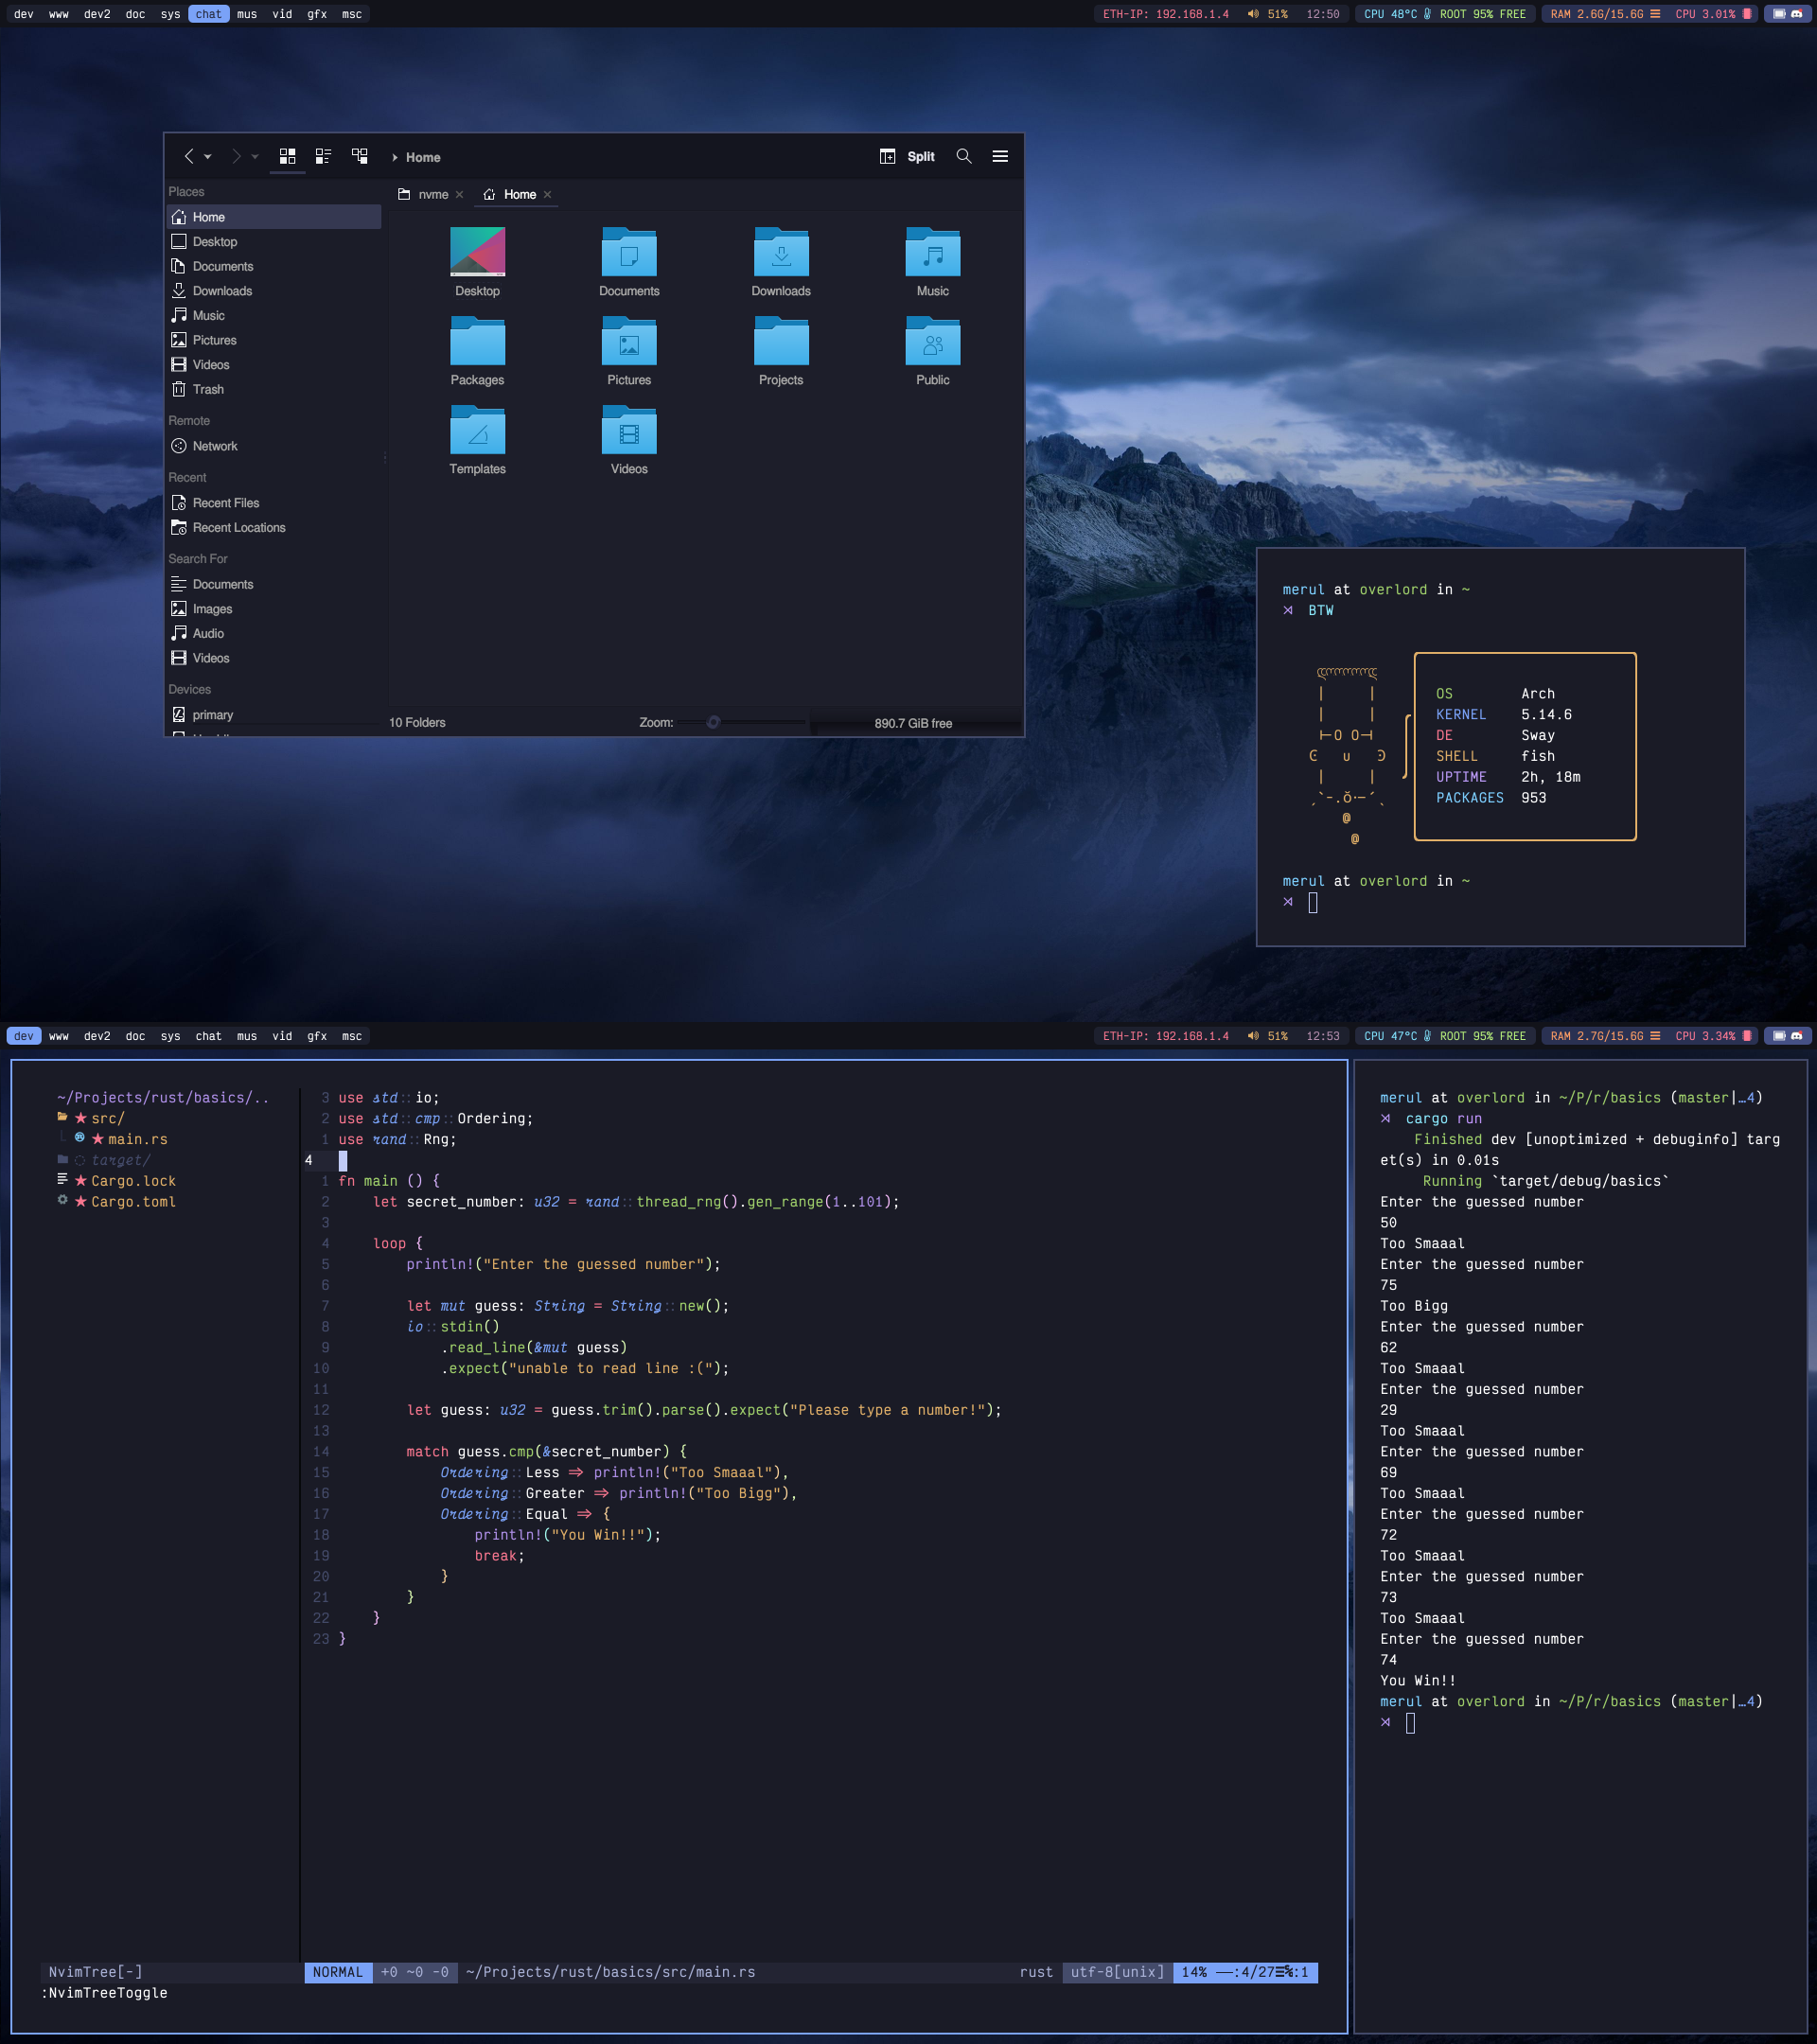Go back with the left arrow icon
Image resolution: width=1817 pixels, height=2044 pixels.
coord(189,156)
